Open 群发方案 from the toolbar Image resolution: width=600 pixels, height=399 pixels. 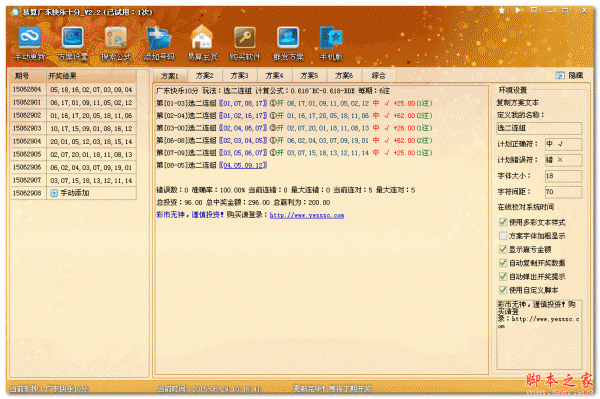[x=288, y=38]
